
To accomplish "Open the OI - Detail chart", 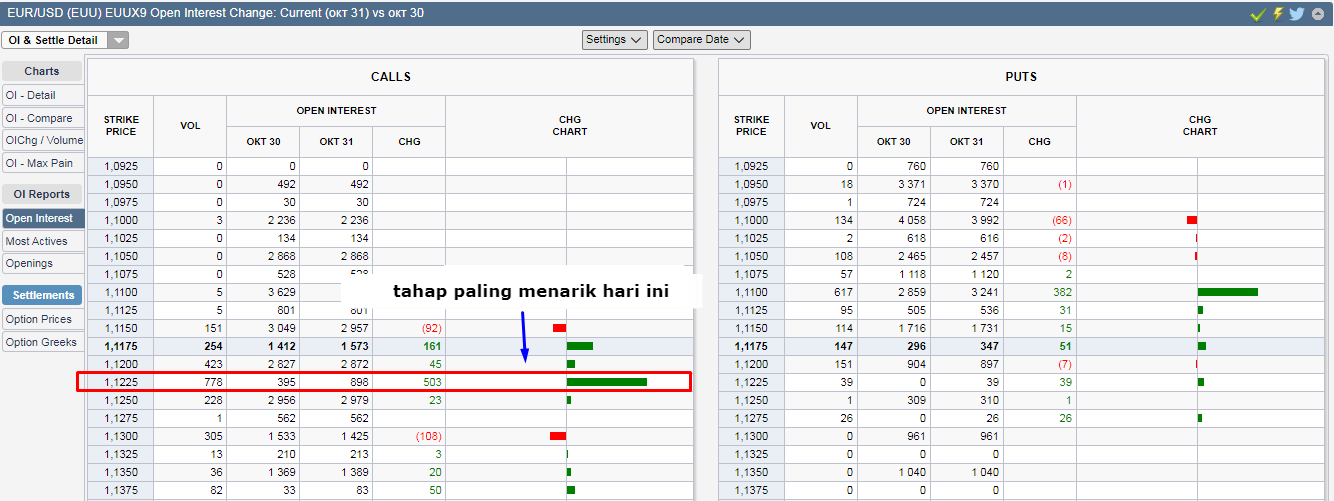I will pyautogui.click(x=43, y=95).
